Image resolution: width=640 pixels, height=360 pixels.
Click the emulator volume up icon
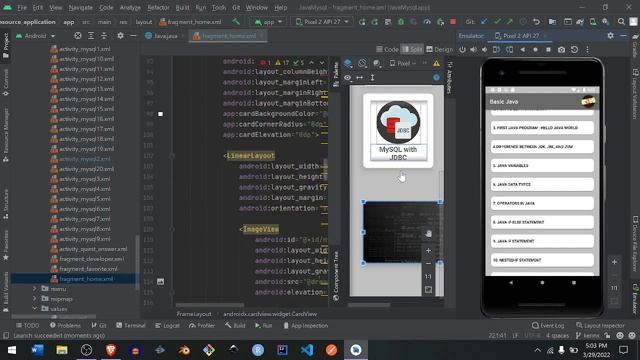click(473, 49)
